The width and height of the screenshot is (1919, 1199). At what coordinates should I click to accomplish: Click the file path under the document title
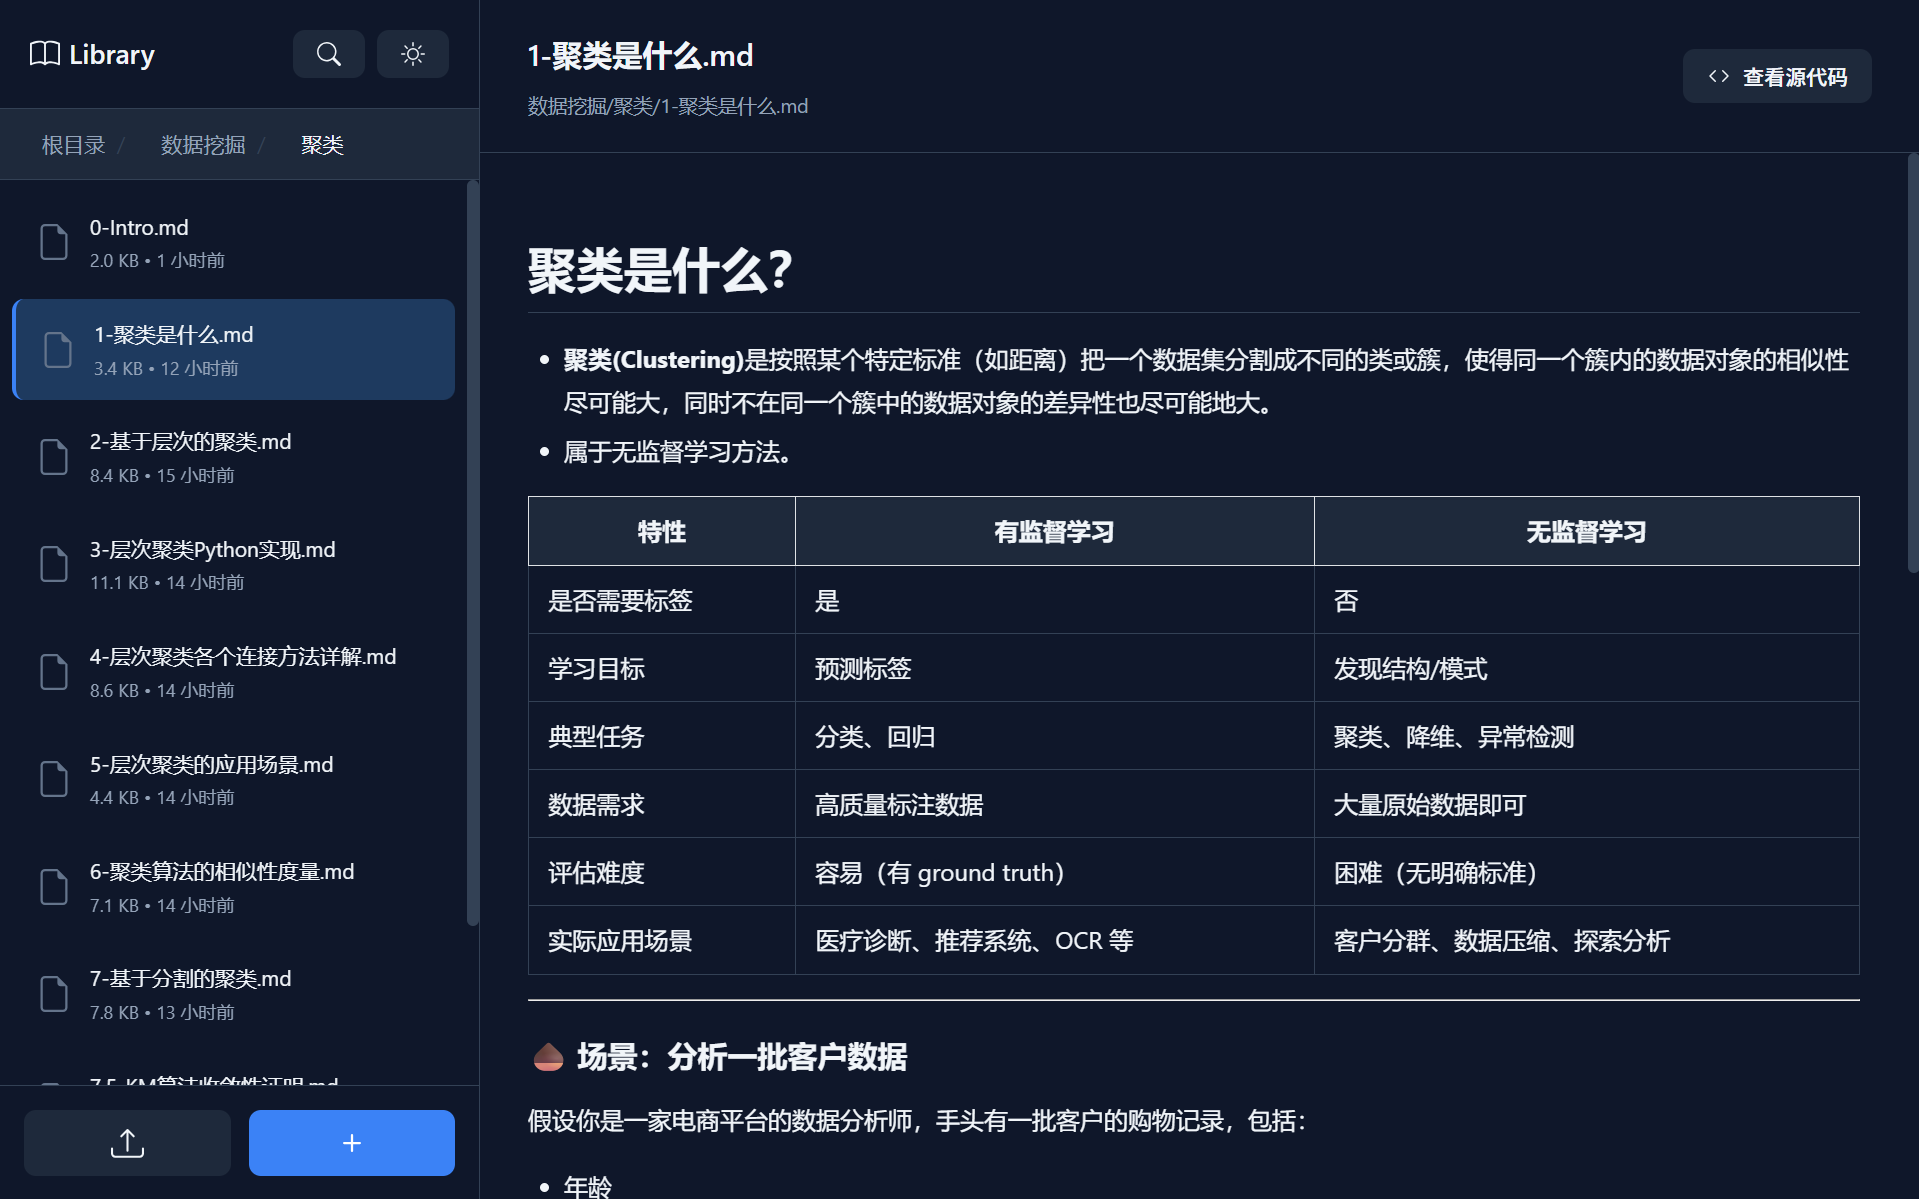coord(667,105)
